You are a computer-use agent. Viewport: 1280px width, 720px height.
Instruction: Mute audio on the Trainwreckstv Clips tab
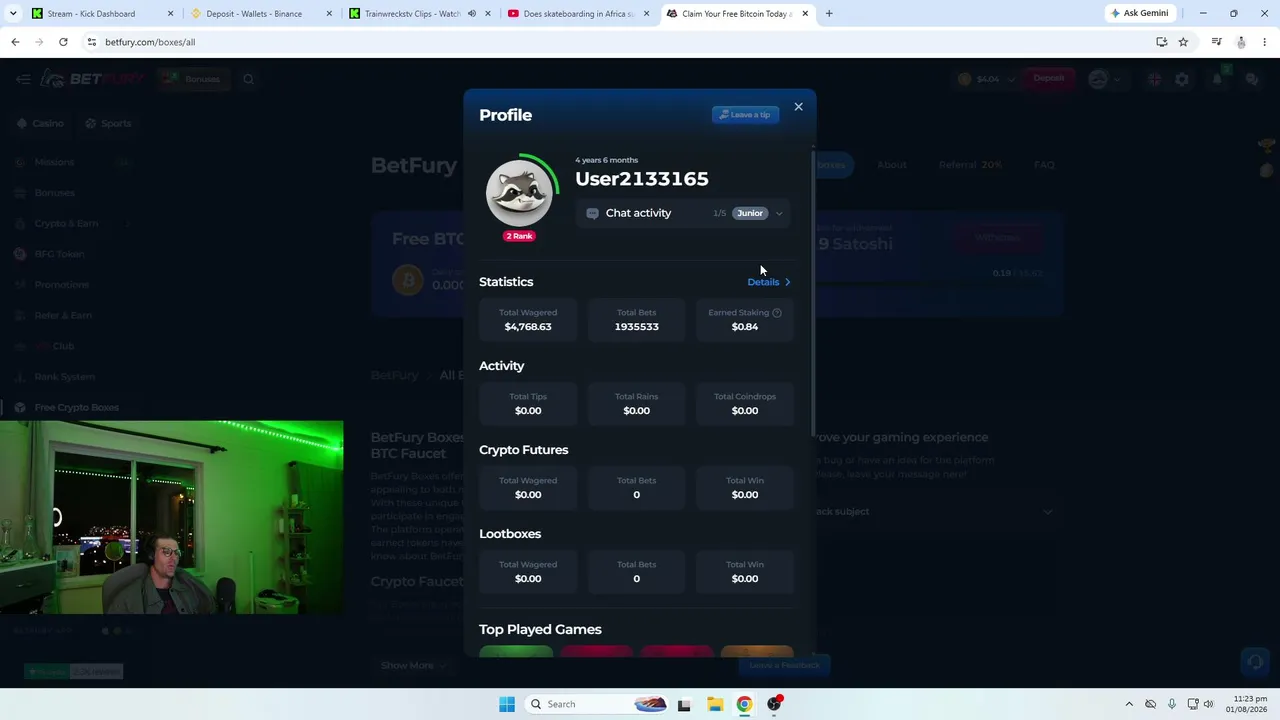tap(472, 14)
